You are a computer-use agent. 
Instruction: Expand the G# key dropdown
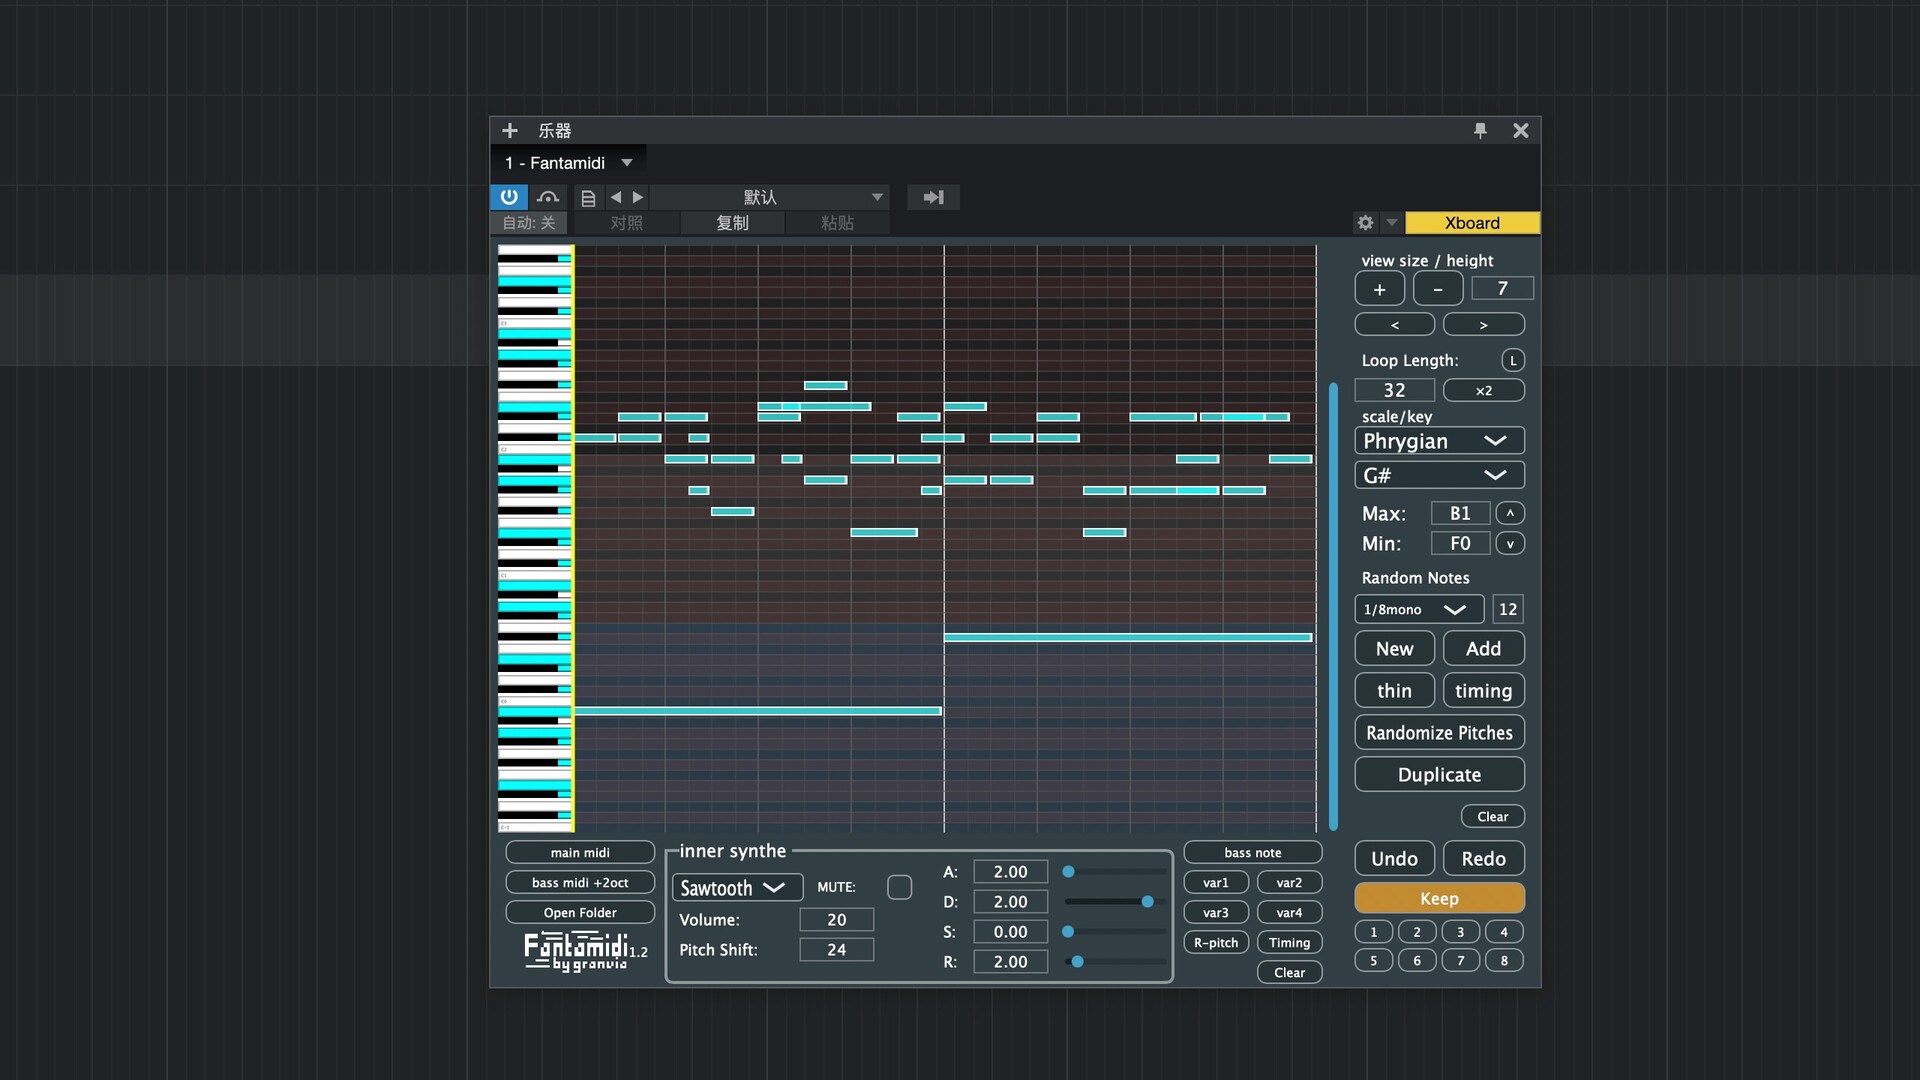tap(1438, 475)
